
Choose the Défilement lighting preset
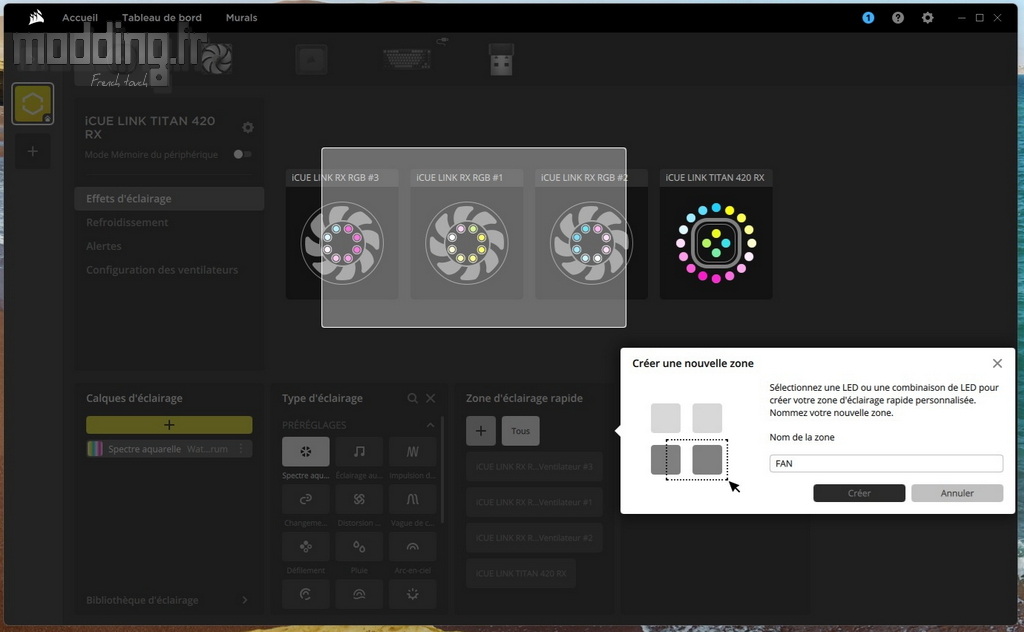pos(306,546)
